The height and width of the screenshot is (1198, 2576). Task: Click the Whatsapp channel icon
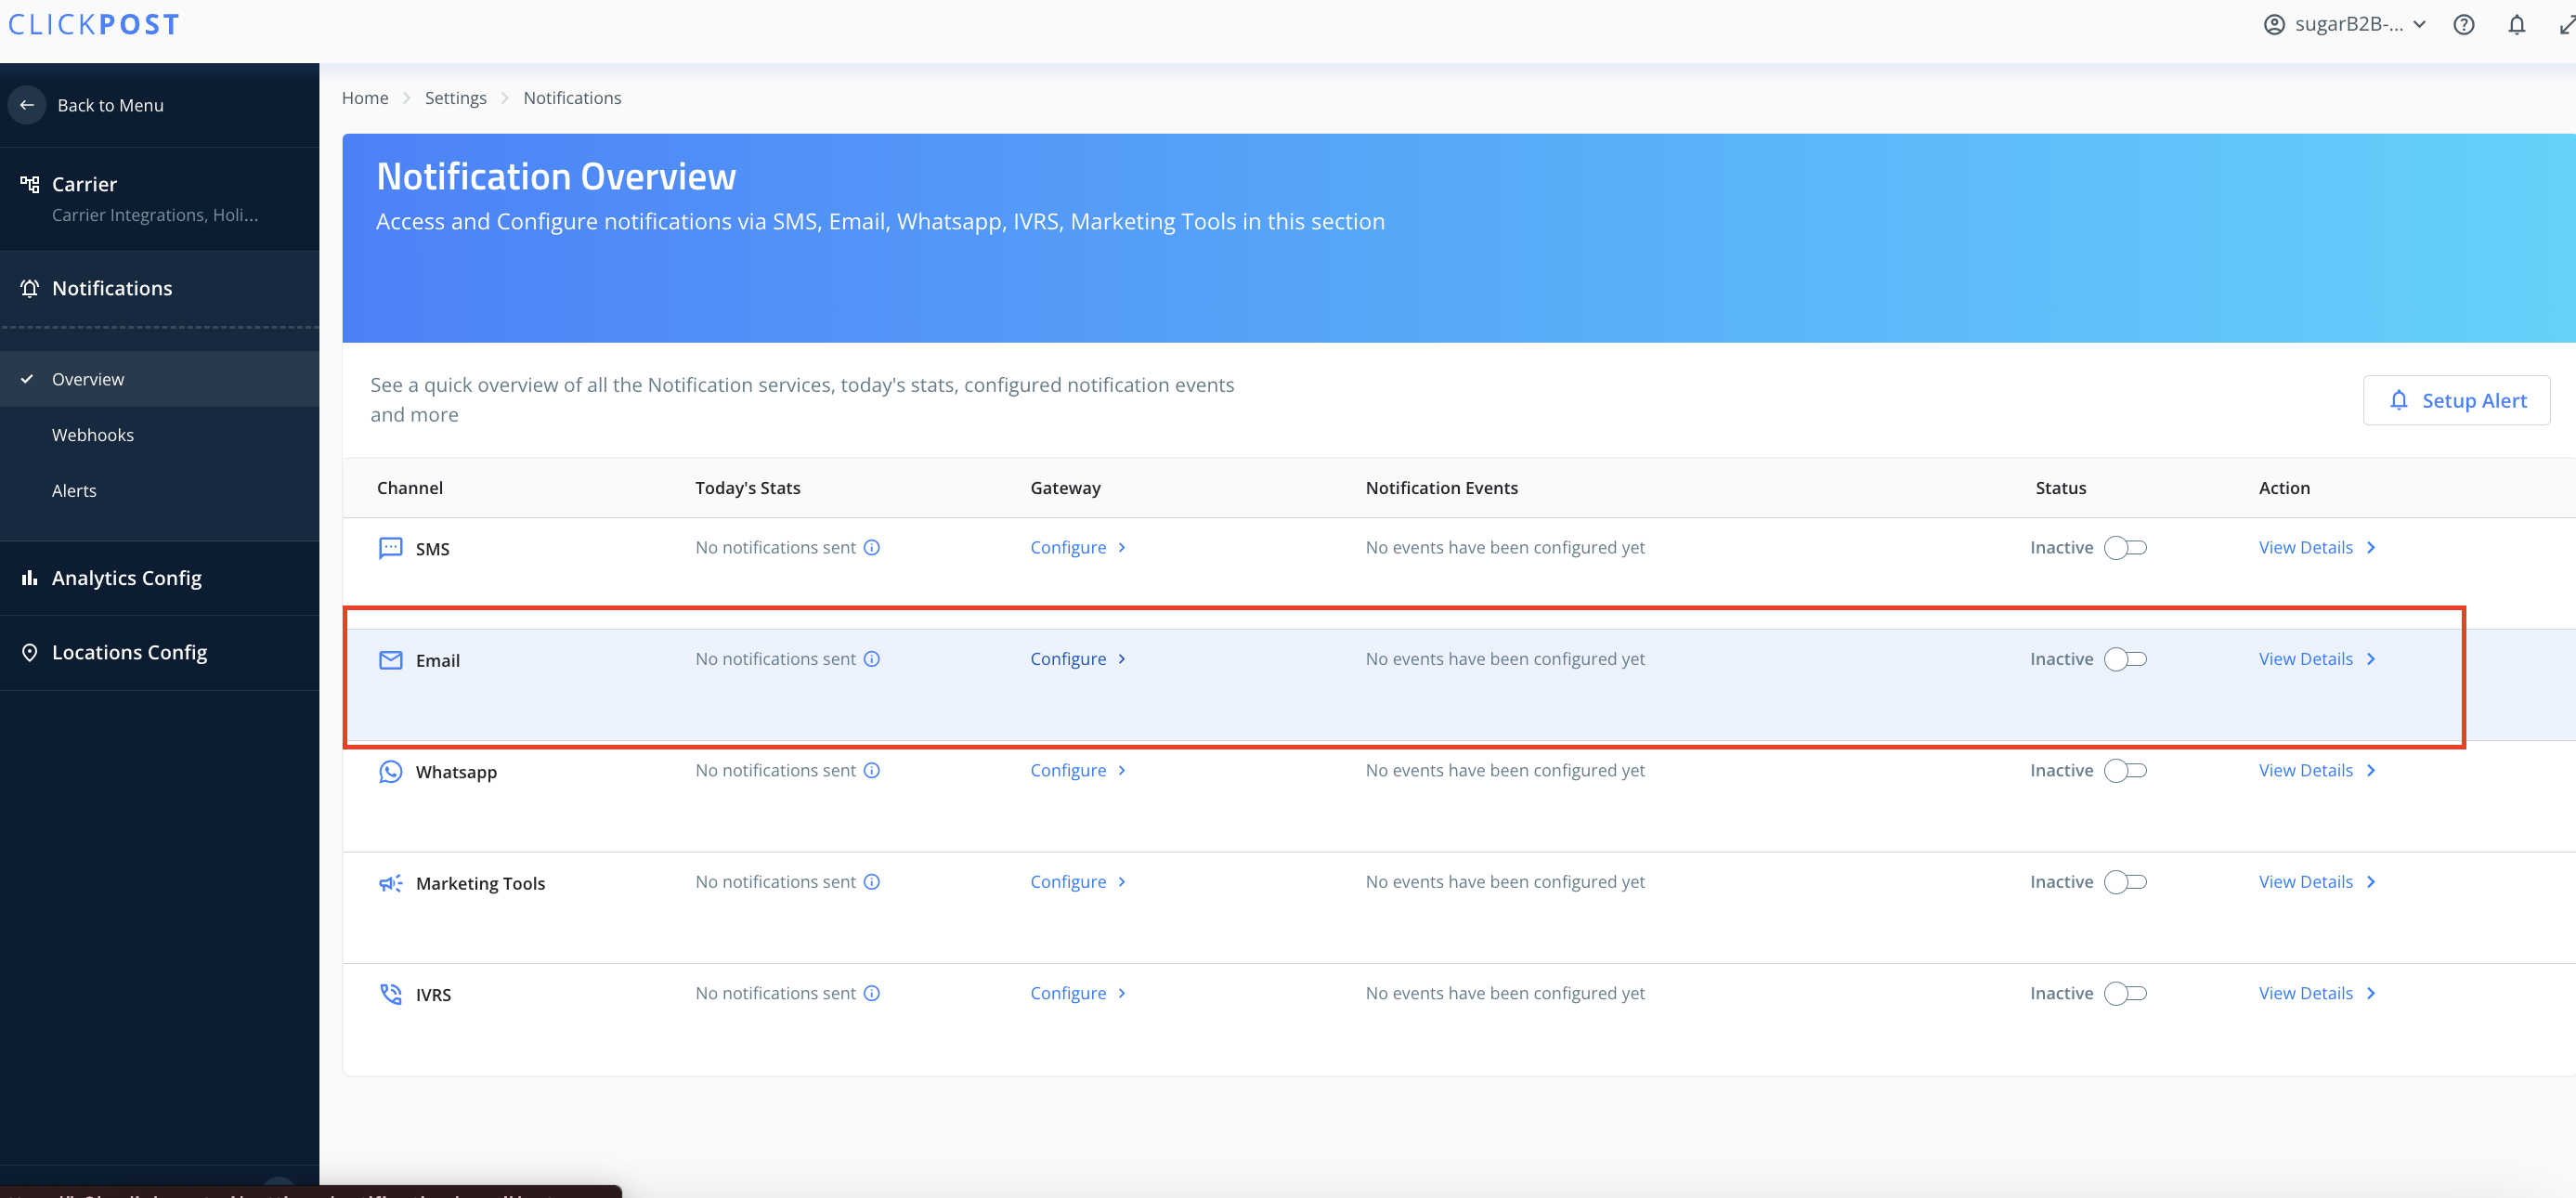point(390,771)
